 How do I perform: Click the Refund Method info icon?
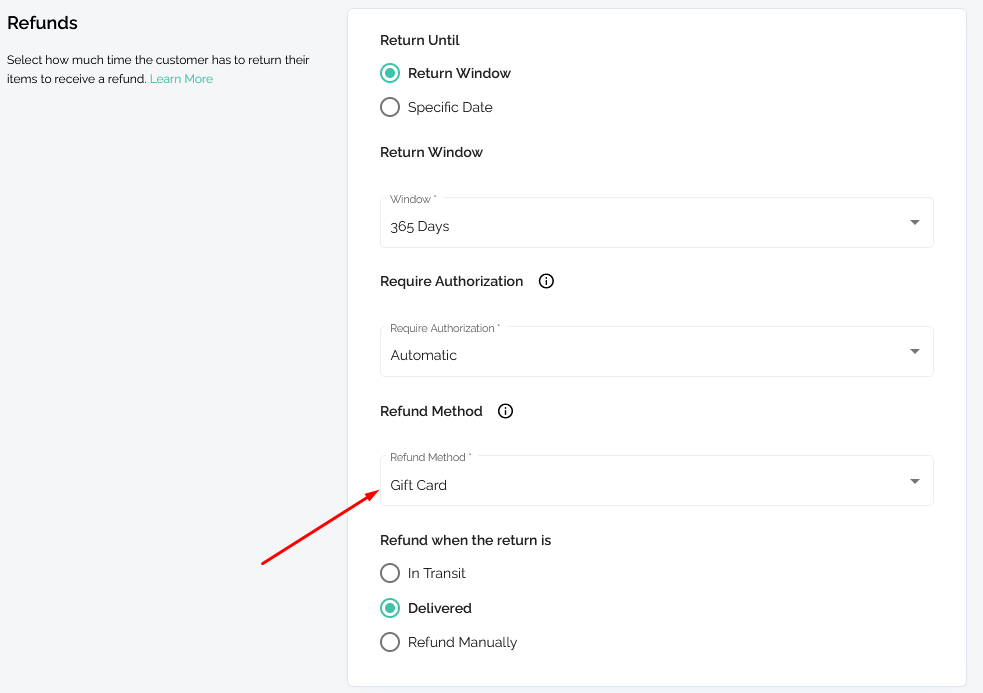(505, 411)
